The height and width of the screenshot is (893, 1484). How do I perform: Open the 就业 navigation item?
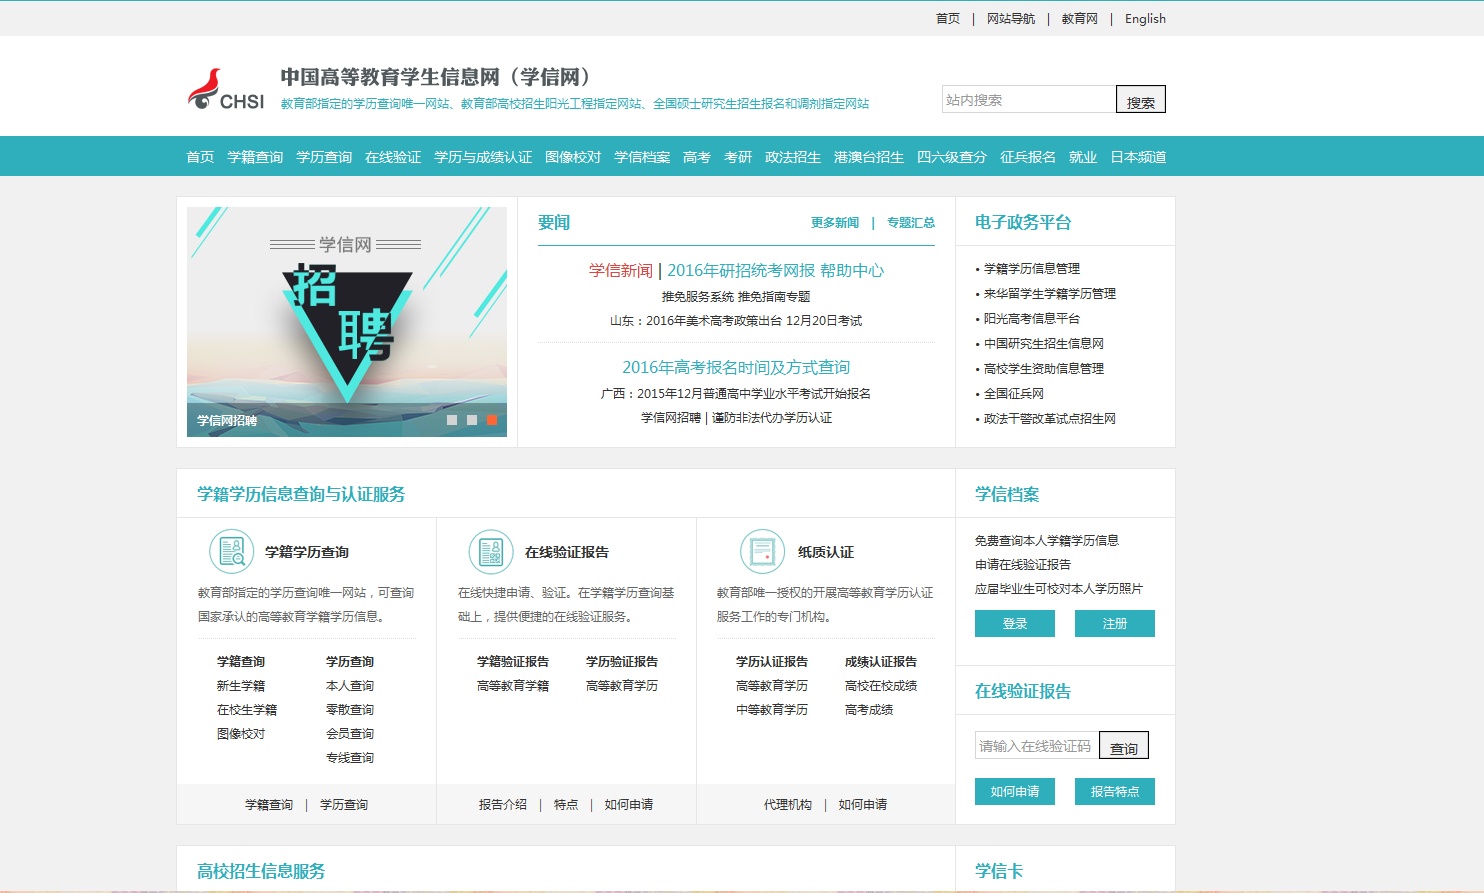[1083, 157]
